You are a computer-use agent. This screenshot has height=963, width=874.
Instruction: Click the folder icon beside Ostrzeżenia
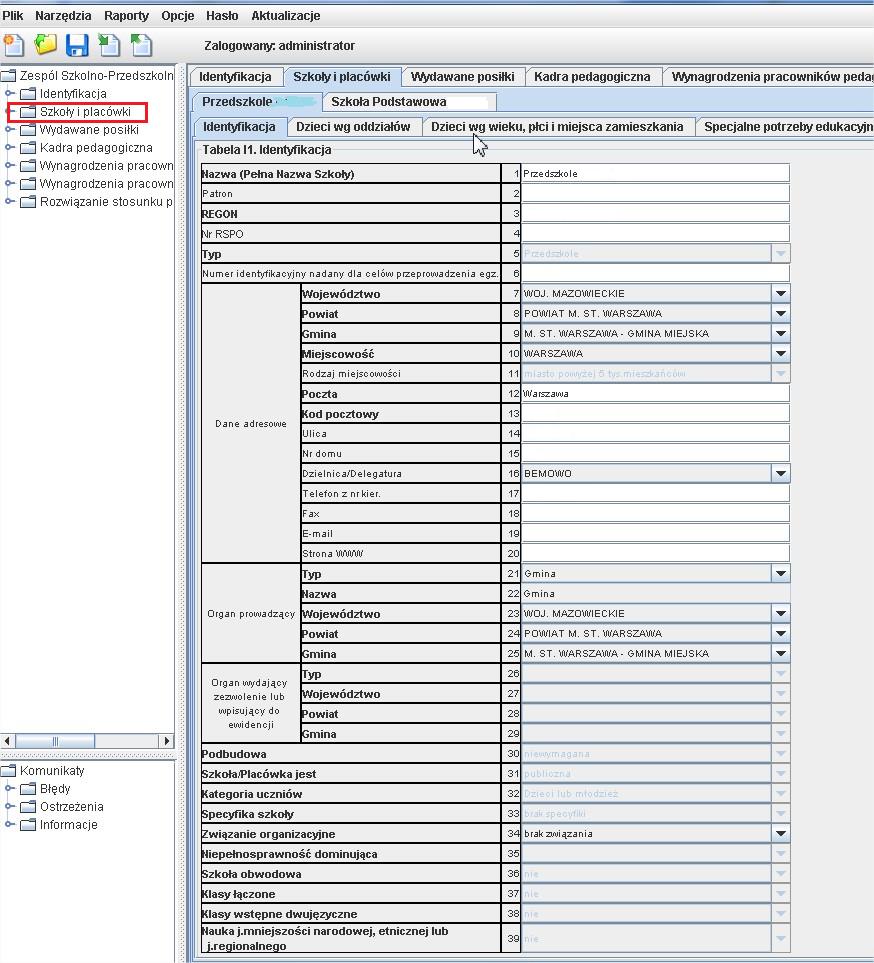pyautogui.click(x=28, y=806)
